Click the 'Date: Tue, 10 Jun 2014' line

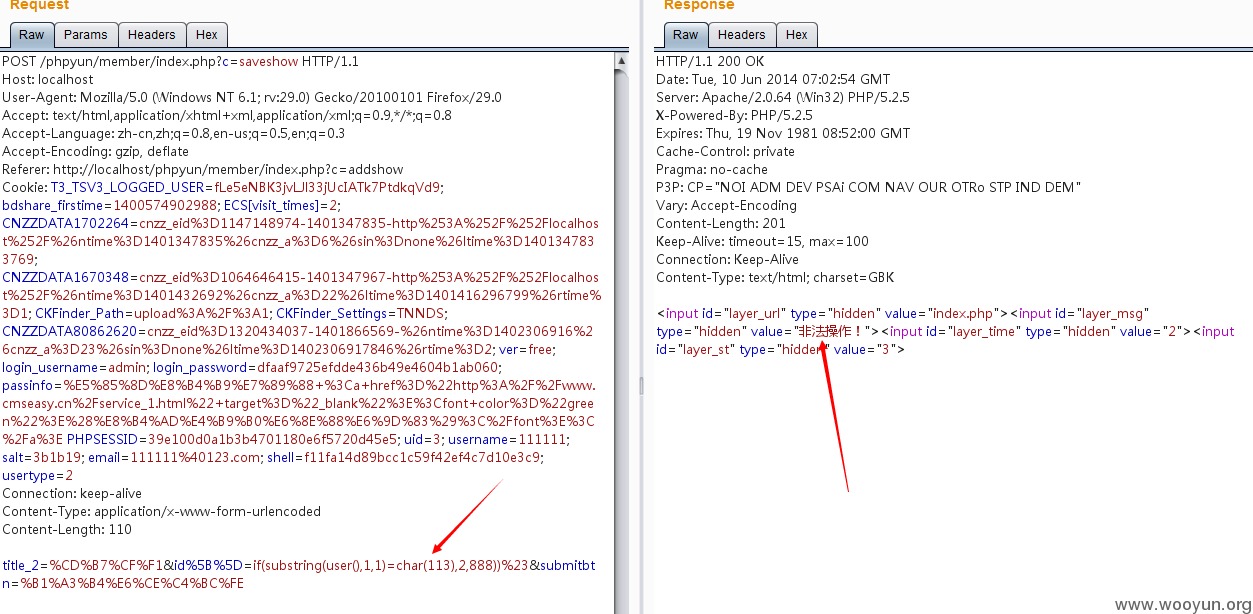773,79
